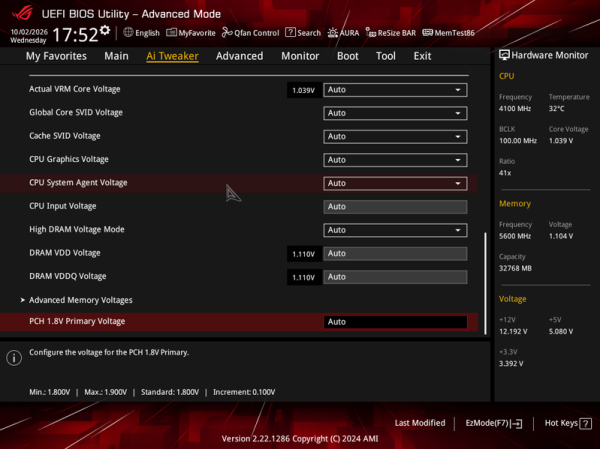Viewport: 600px width, 449px height.
Task: Click the globe language icon
Action: pyautogui.click(x=128, y=33)
